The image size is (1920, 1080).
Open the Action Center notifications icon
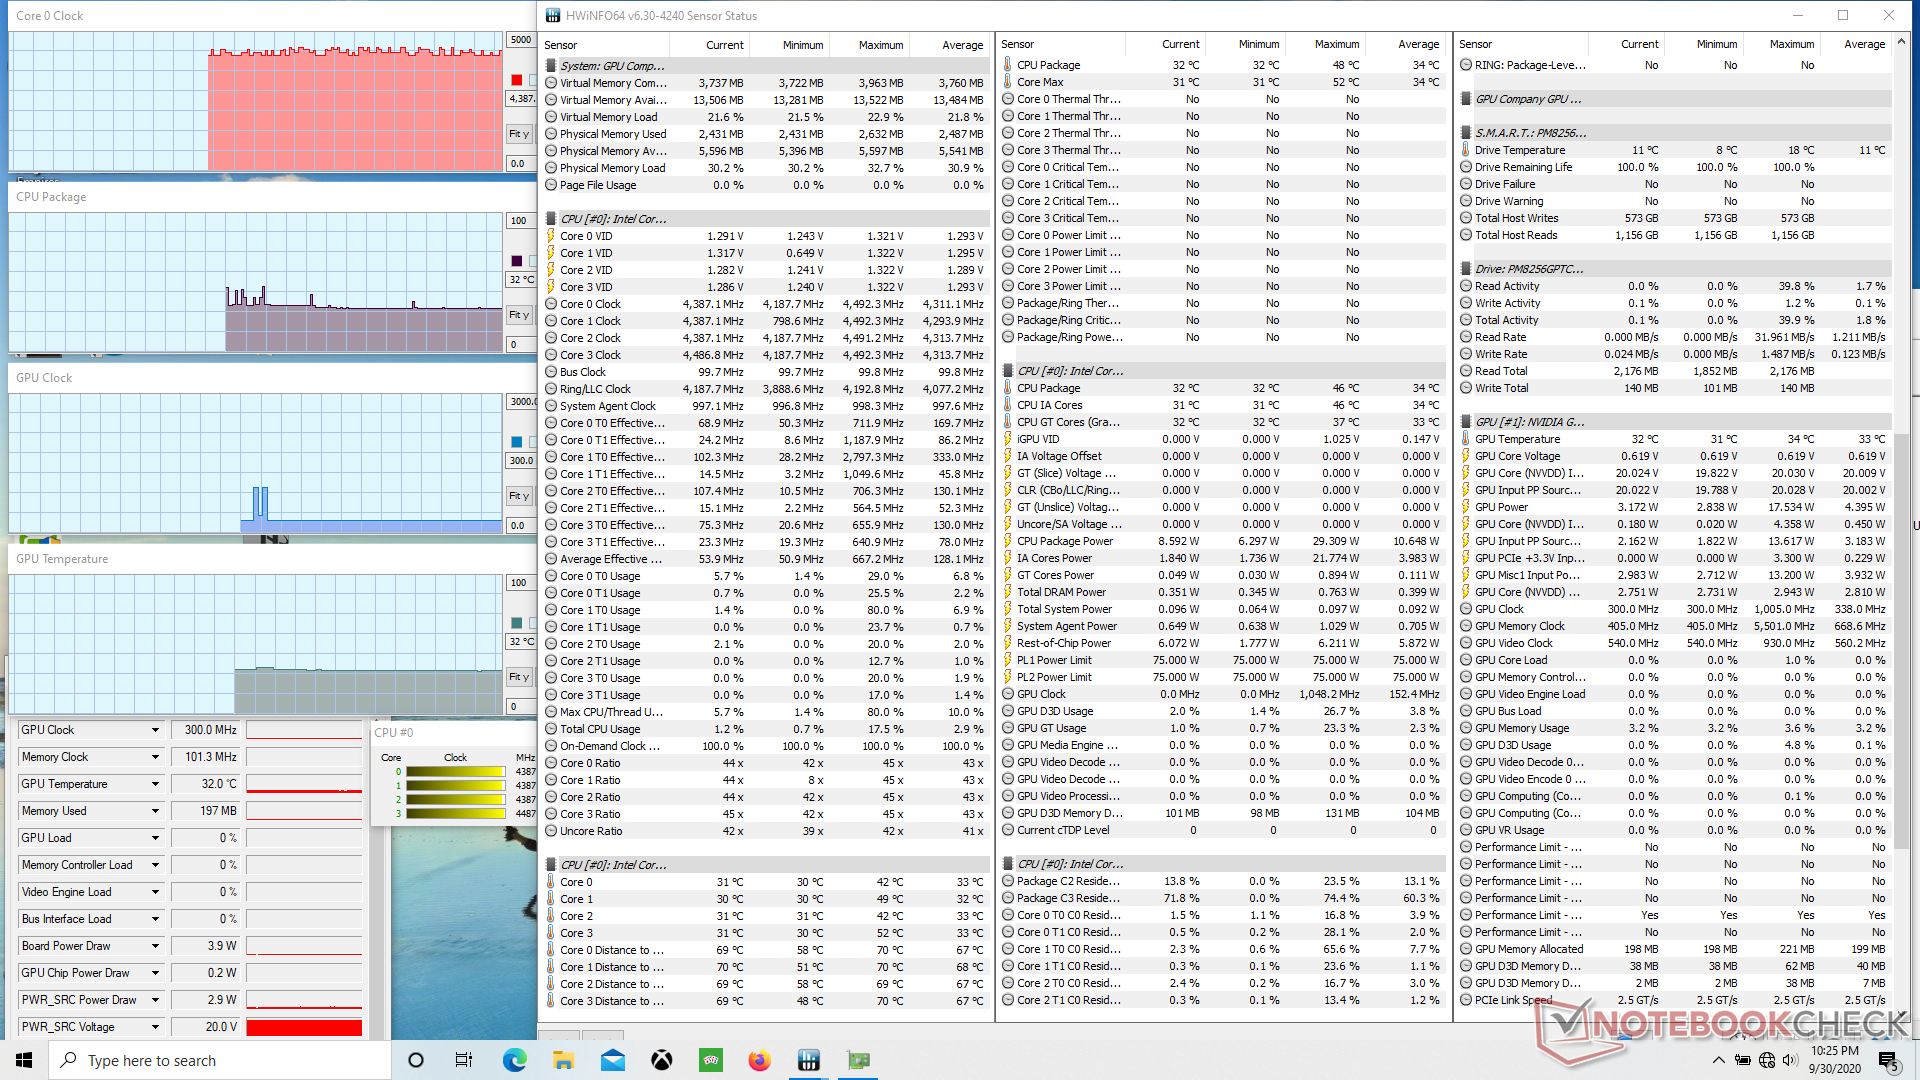[x=1887, y=1060]
